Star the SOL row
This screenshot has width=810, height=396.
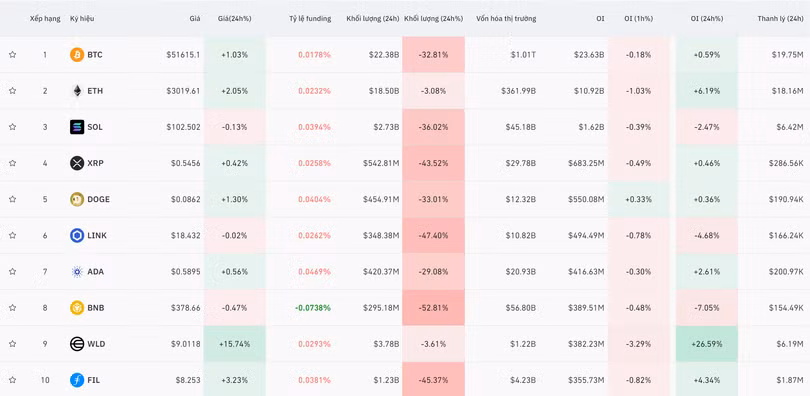12,126
